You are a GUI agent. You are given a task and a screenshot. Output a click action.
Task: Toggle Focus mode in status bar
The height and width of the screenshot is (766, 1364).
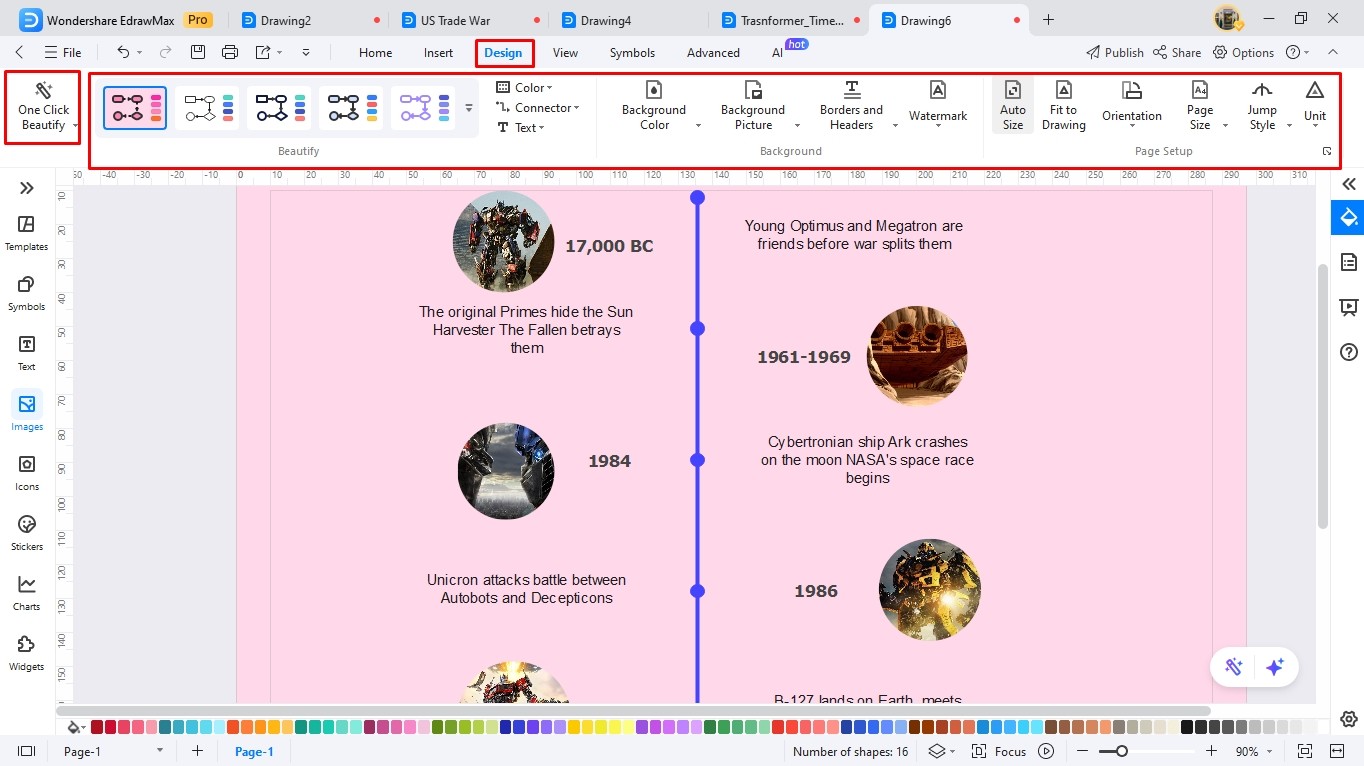coord(999,751)
